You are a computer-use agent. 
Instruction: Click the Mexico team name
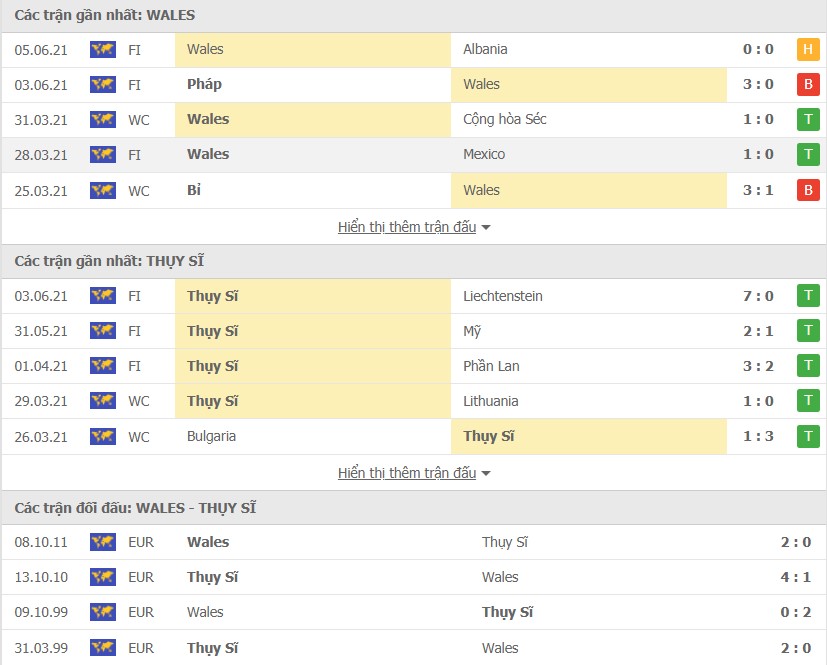(484, 154)
